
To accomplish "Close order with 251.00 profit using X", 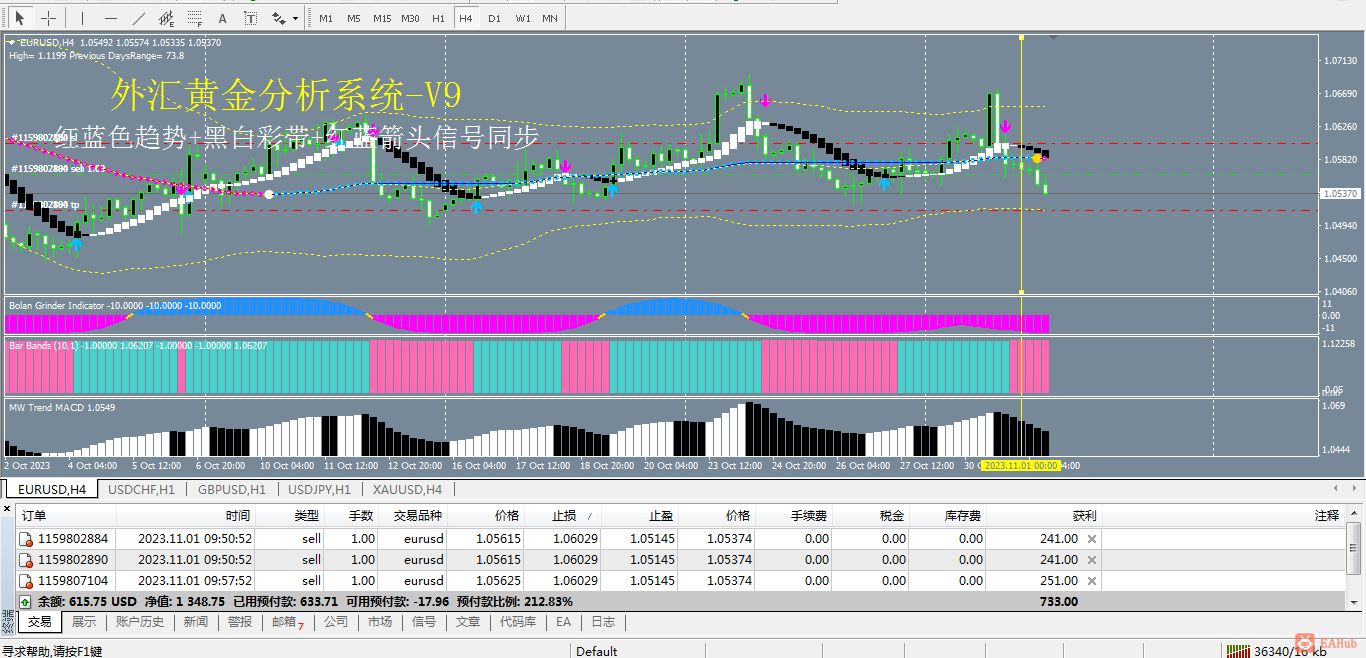I will coord(1092,580).
